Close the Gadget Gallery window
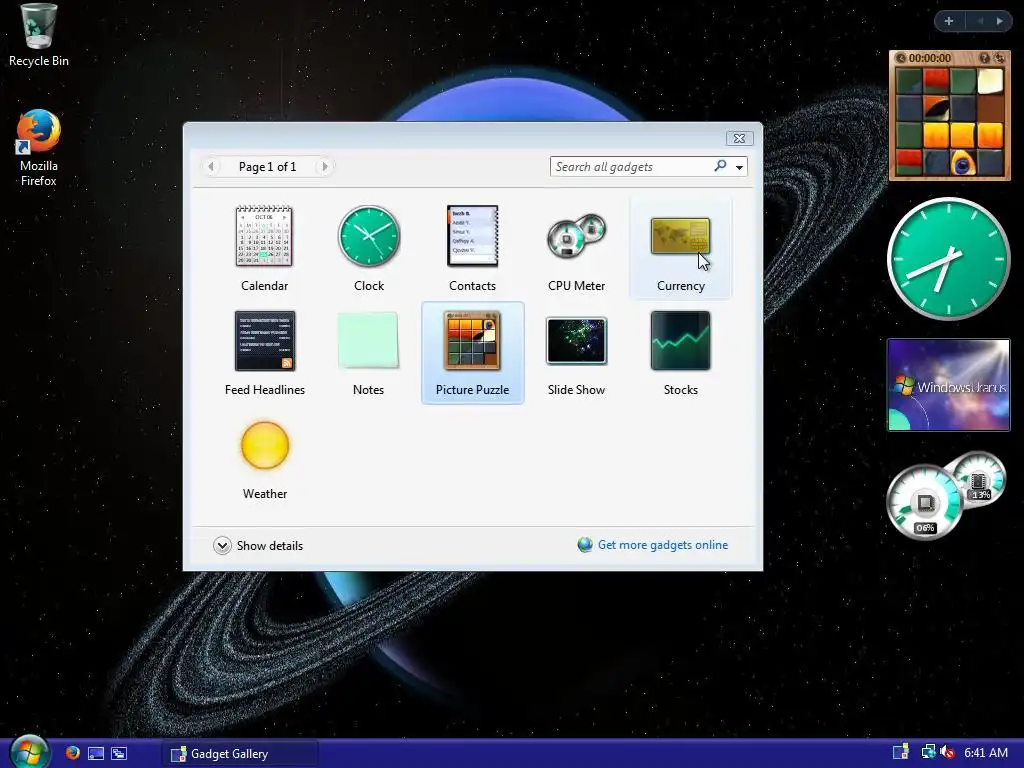The width and height of the screenshot is (1024, 768). (x=739, y=138)
